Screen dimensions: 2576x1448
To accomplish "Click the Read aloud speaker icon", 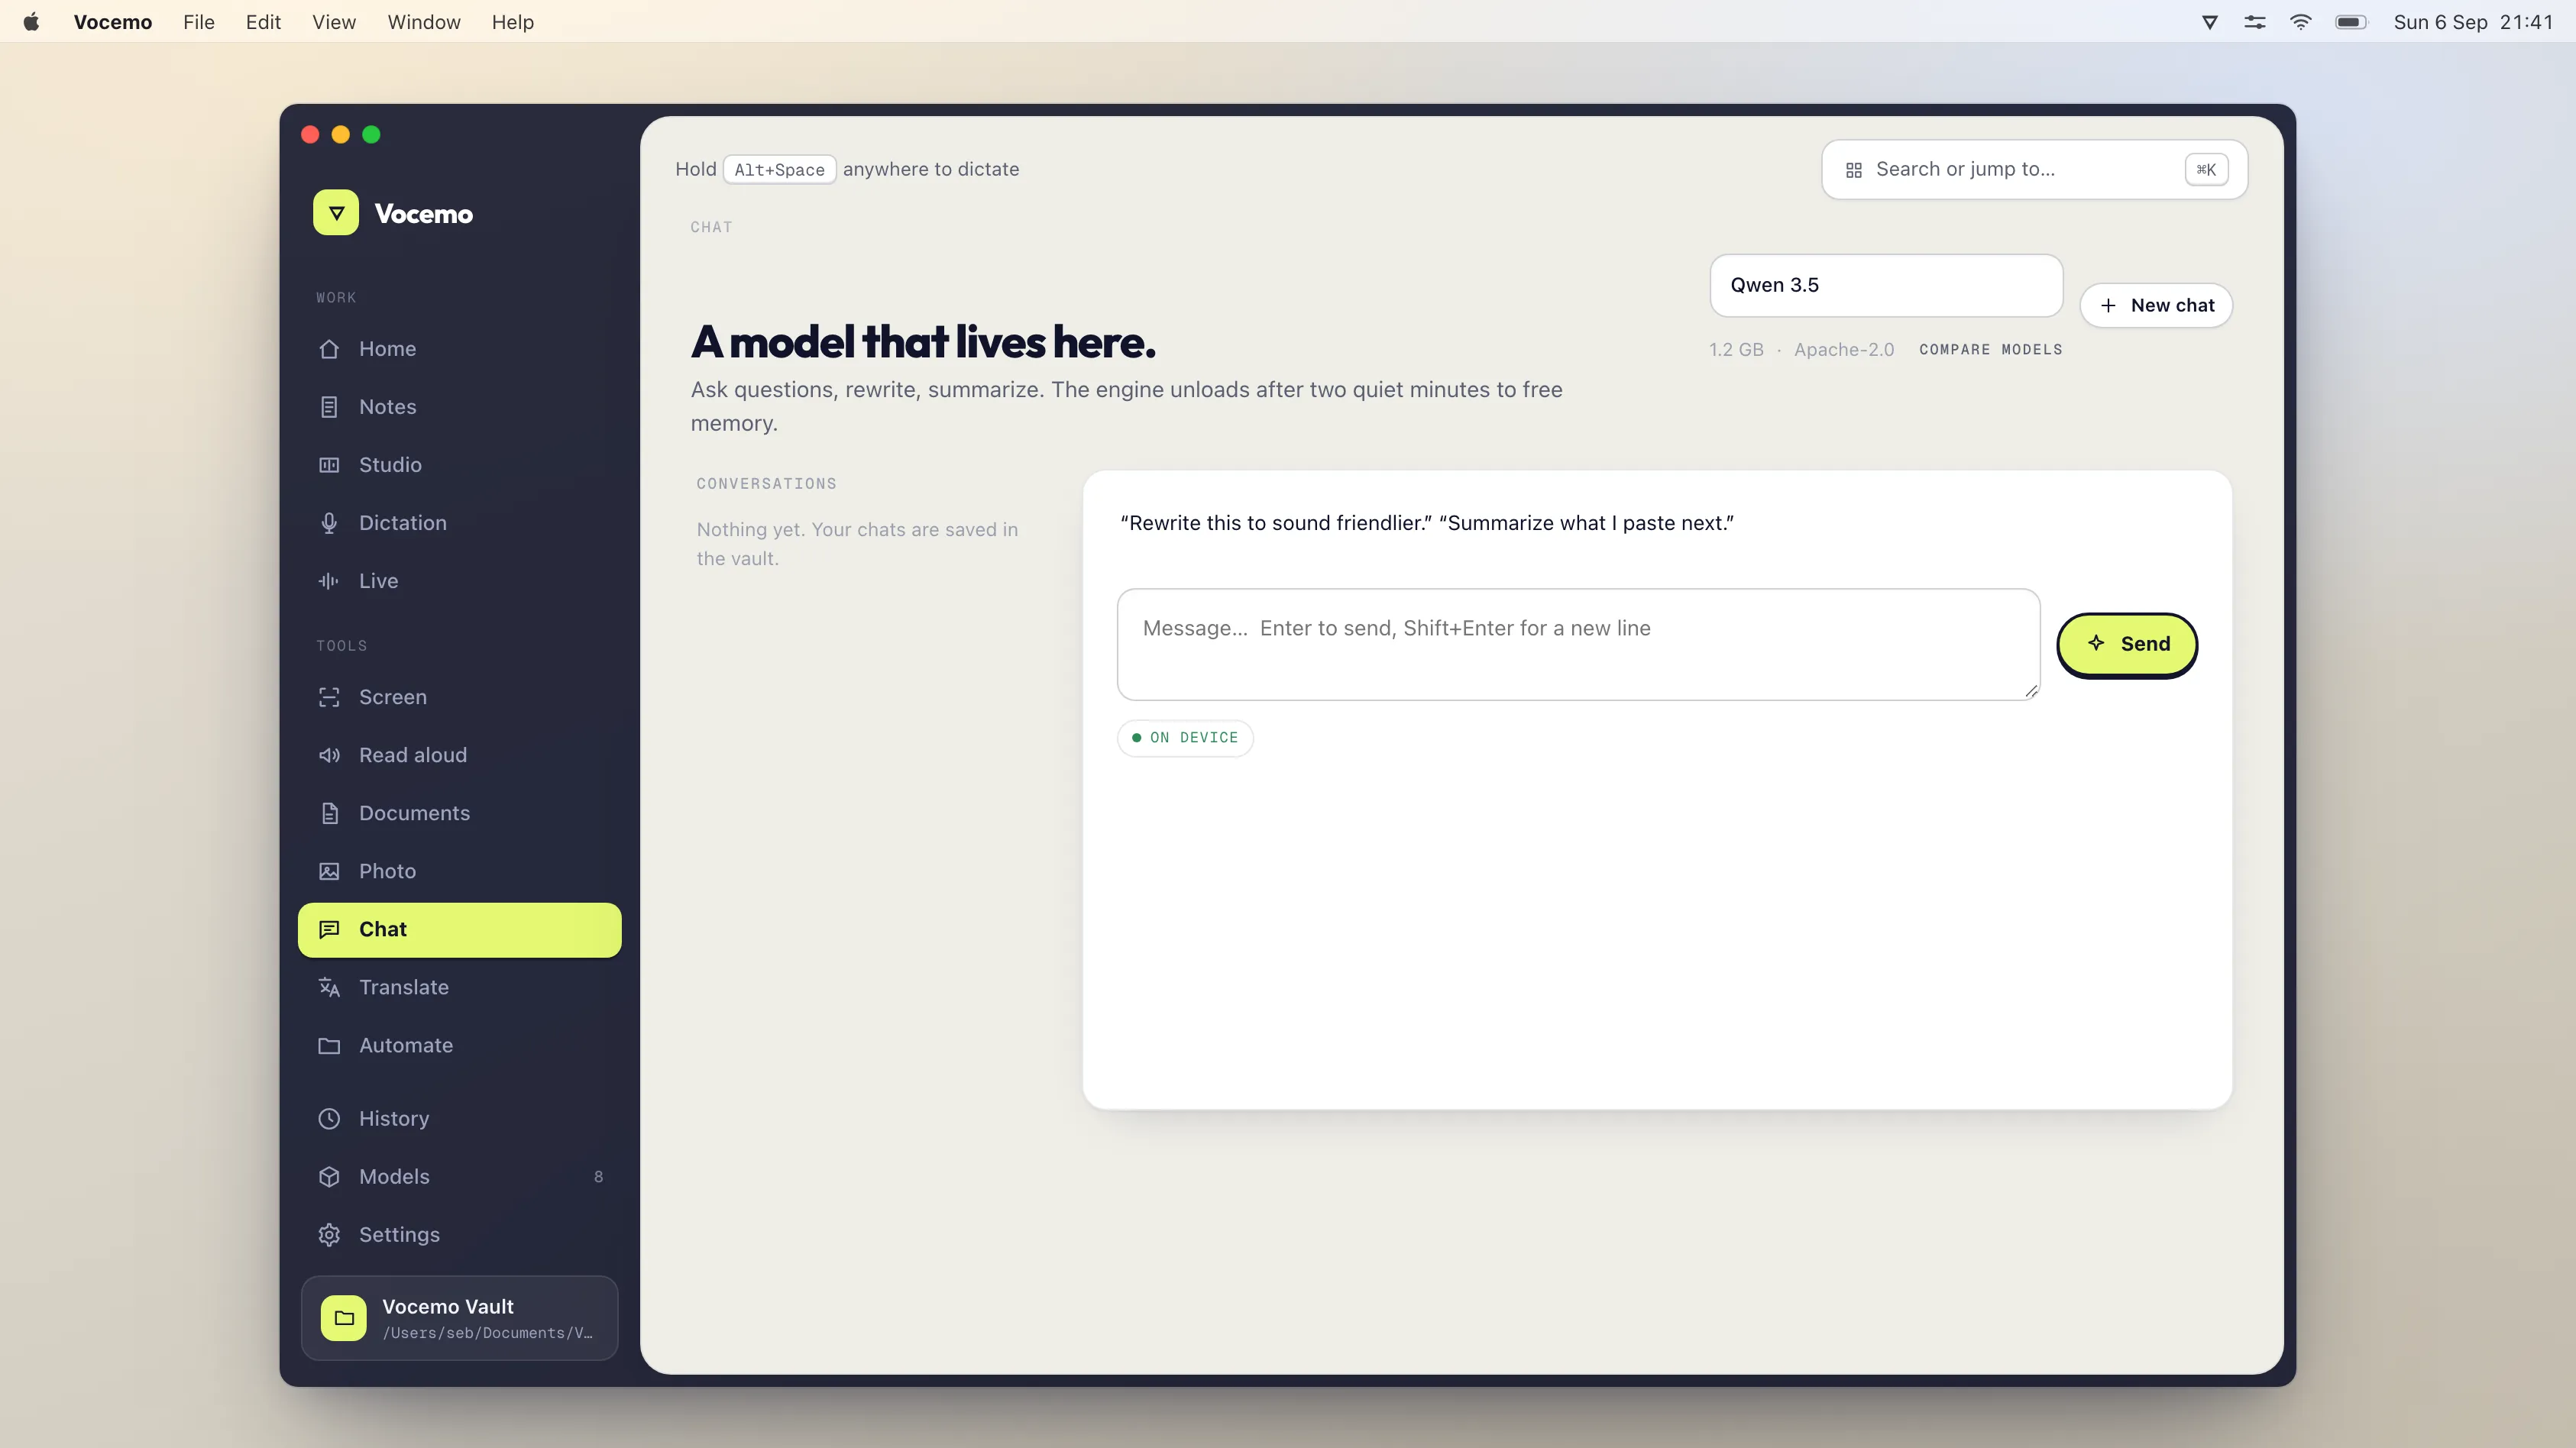I will pos(329,755).
